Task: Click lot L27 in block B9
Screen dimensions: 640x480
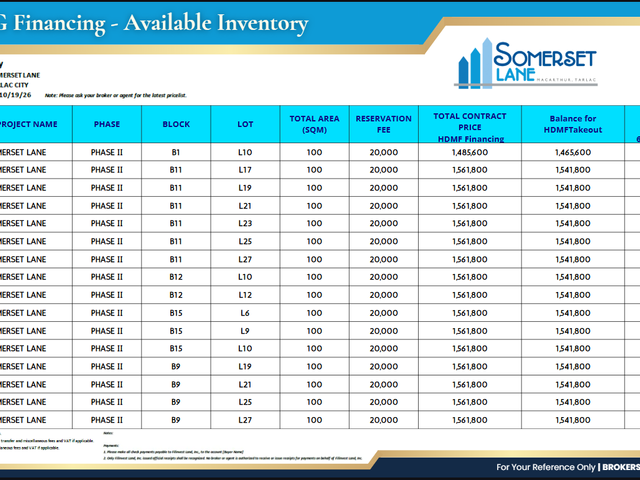Action: (245, 420)
